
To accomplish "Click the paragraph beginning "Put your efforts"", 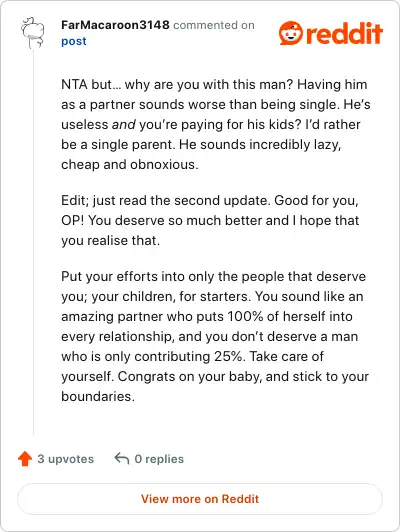I will pos(215,336).
